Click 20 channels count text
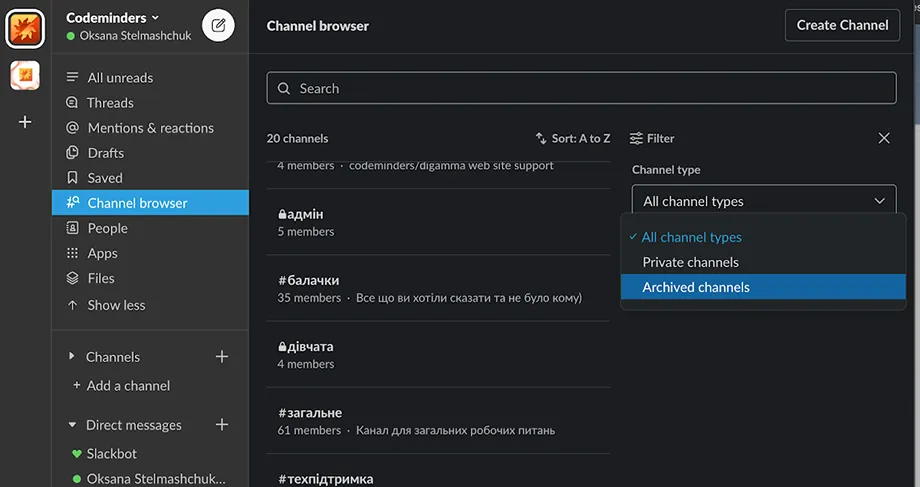920x487 pixels. (297, 138)
